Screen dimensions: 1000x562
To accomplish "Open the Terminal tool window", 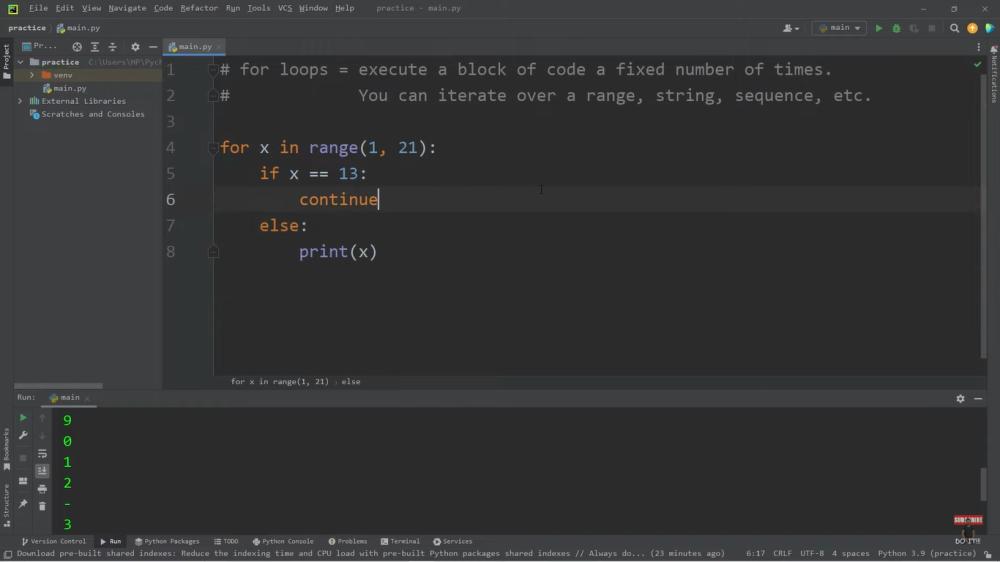I will pyautogui.click(x=400, y=542).
